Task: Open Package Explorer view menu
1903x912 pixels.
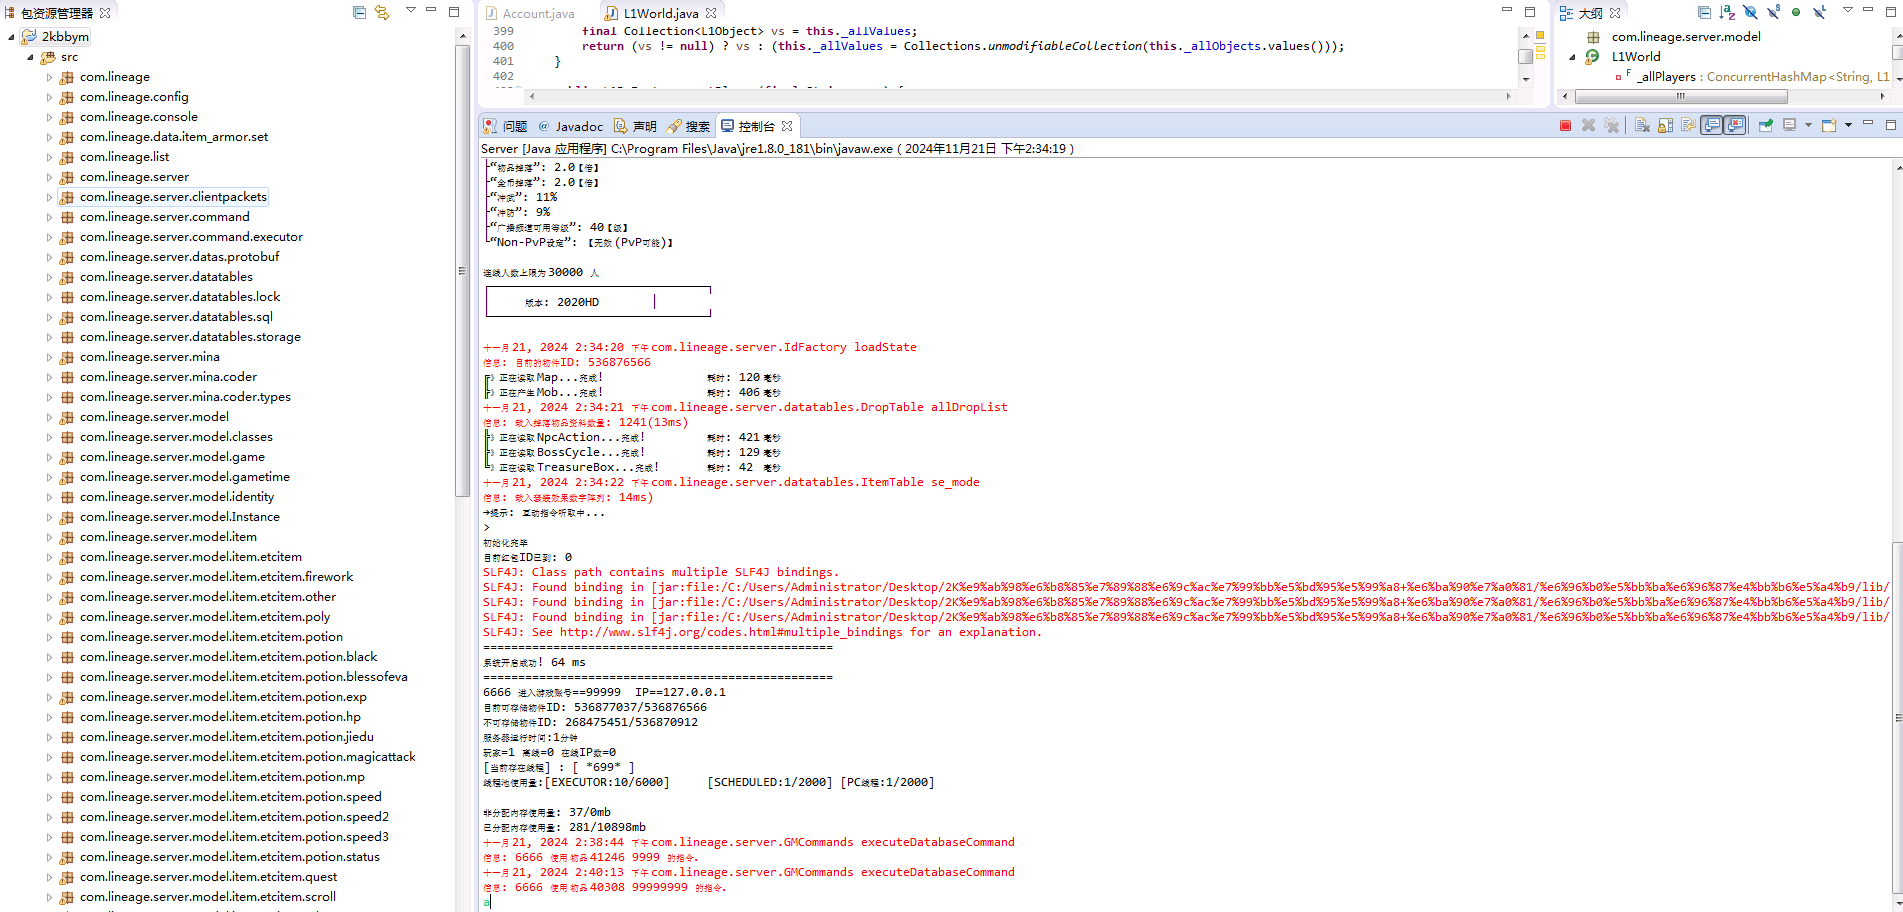Action: pos(410,10)
